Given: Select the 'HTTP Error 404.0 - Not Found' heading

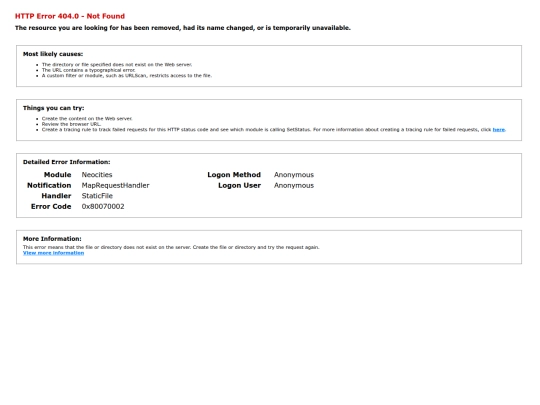Looking at the screenshot, I should coord(70,16).
